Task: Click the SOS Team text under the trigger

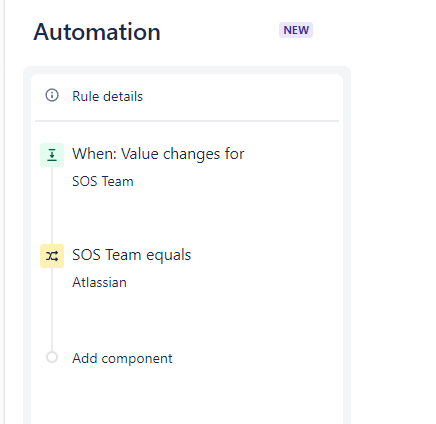Action: [x=103, y=182]
